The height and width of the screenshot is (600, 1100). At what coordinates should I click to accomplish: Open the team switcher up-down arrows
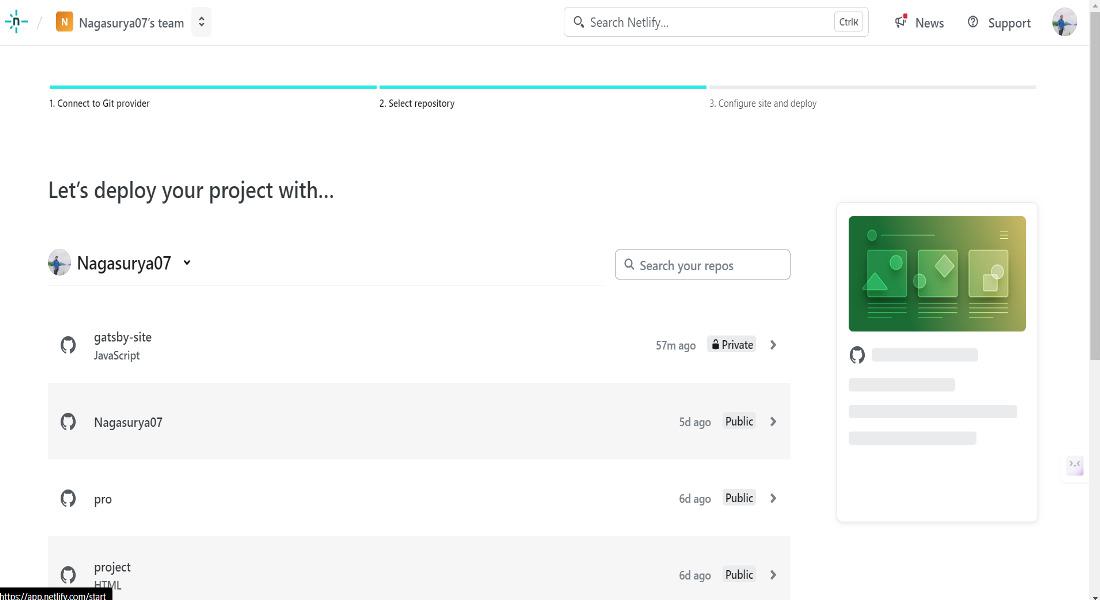pos(201,22)
